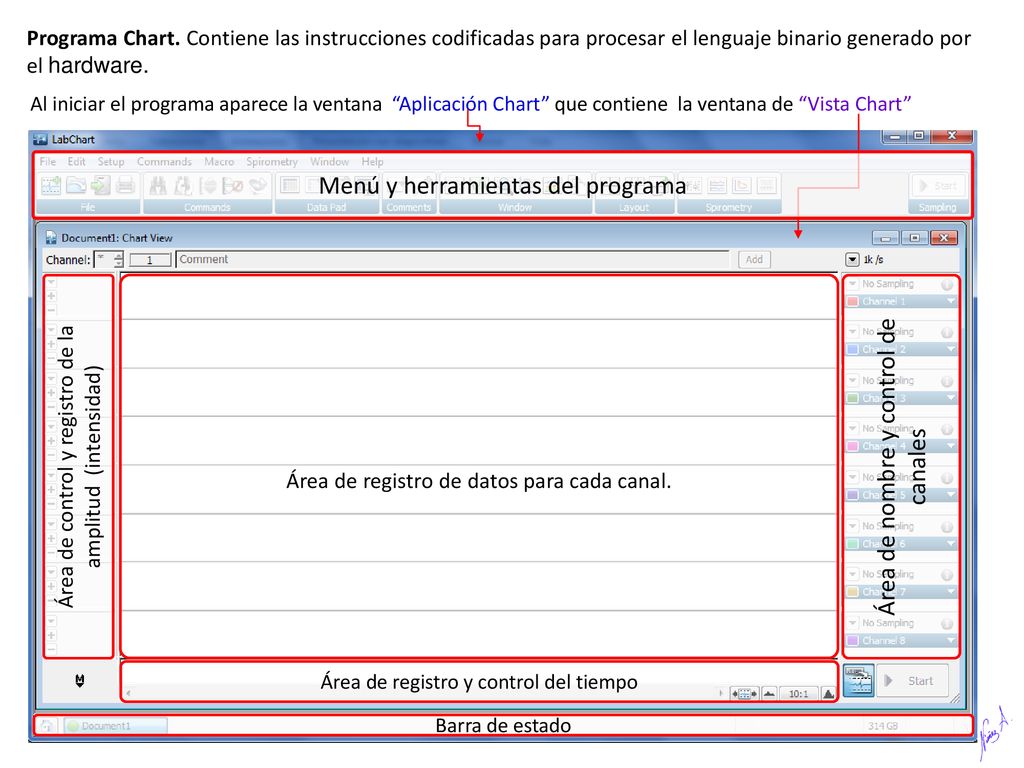Screen dimensions: 1024x768
Task: Click the red Channel 1 color swatch
Action: click(x=853, y=302)
